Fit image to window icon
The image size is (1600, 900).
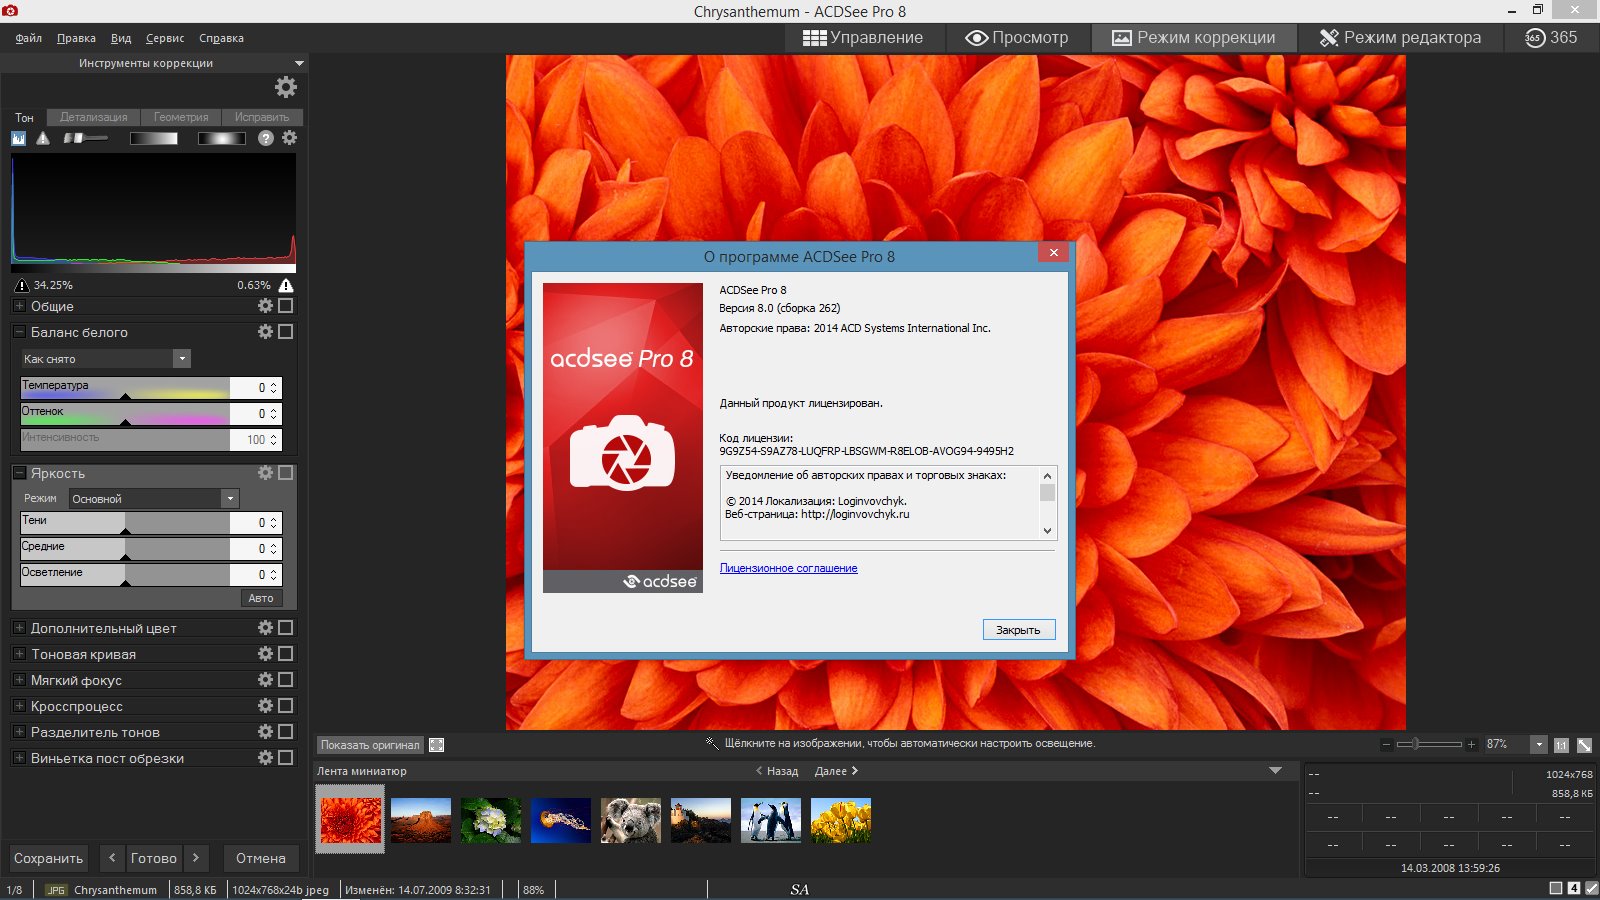[x=1584, y=745]
